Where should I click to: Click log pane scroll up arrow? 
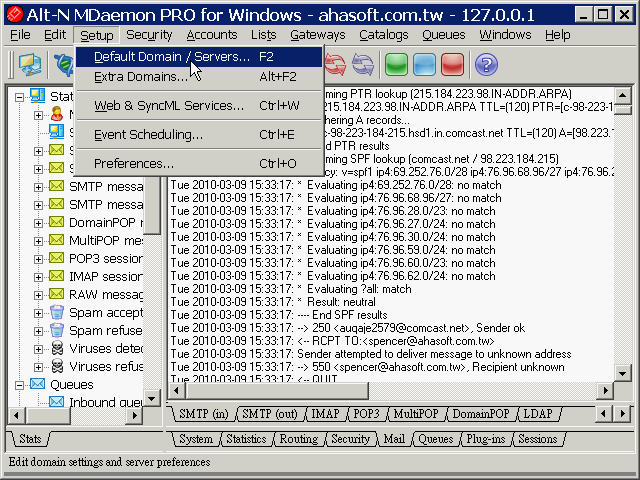[623, 96]
